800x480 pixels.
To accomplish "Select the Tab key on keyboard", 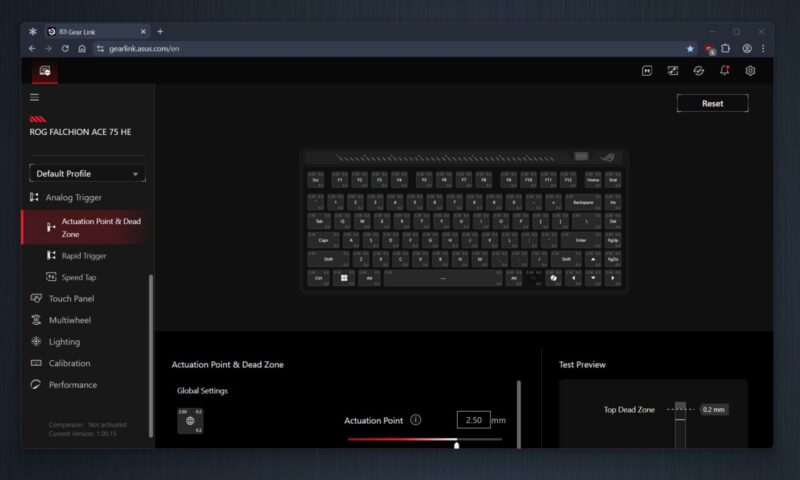I will click(x=319, y=221).
